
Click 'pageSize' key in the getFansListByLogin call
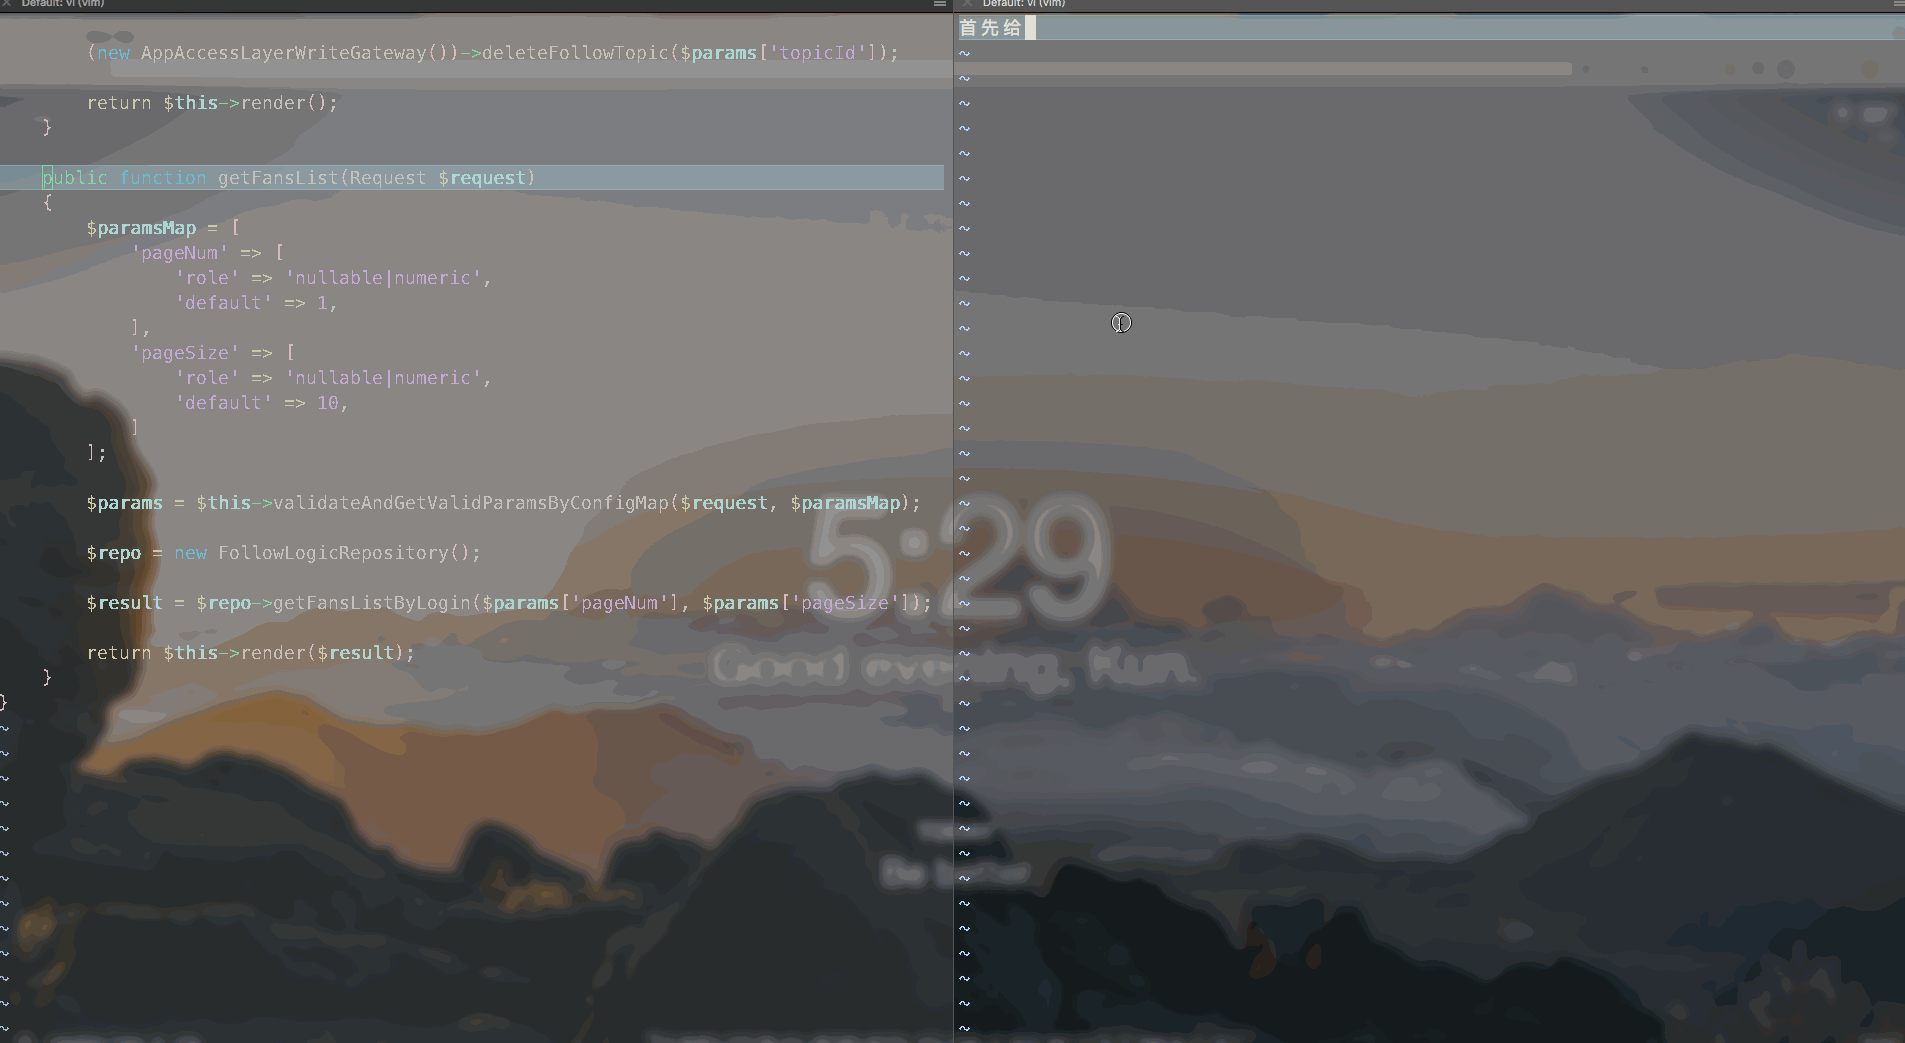pyautogui.click(x=845, y=603)
